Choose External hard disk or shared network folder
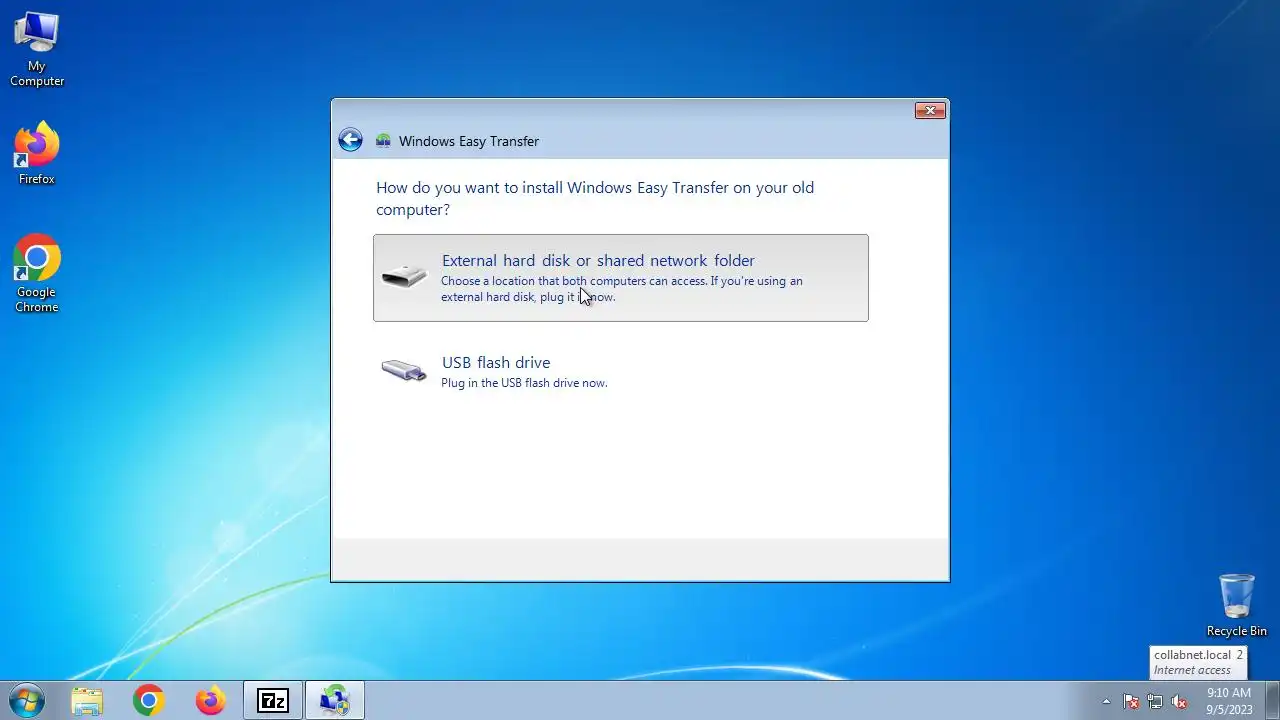This screenshot has height=720, width=1280. click(x=620, y=278)
